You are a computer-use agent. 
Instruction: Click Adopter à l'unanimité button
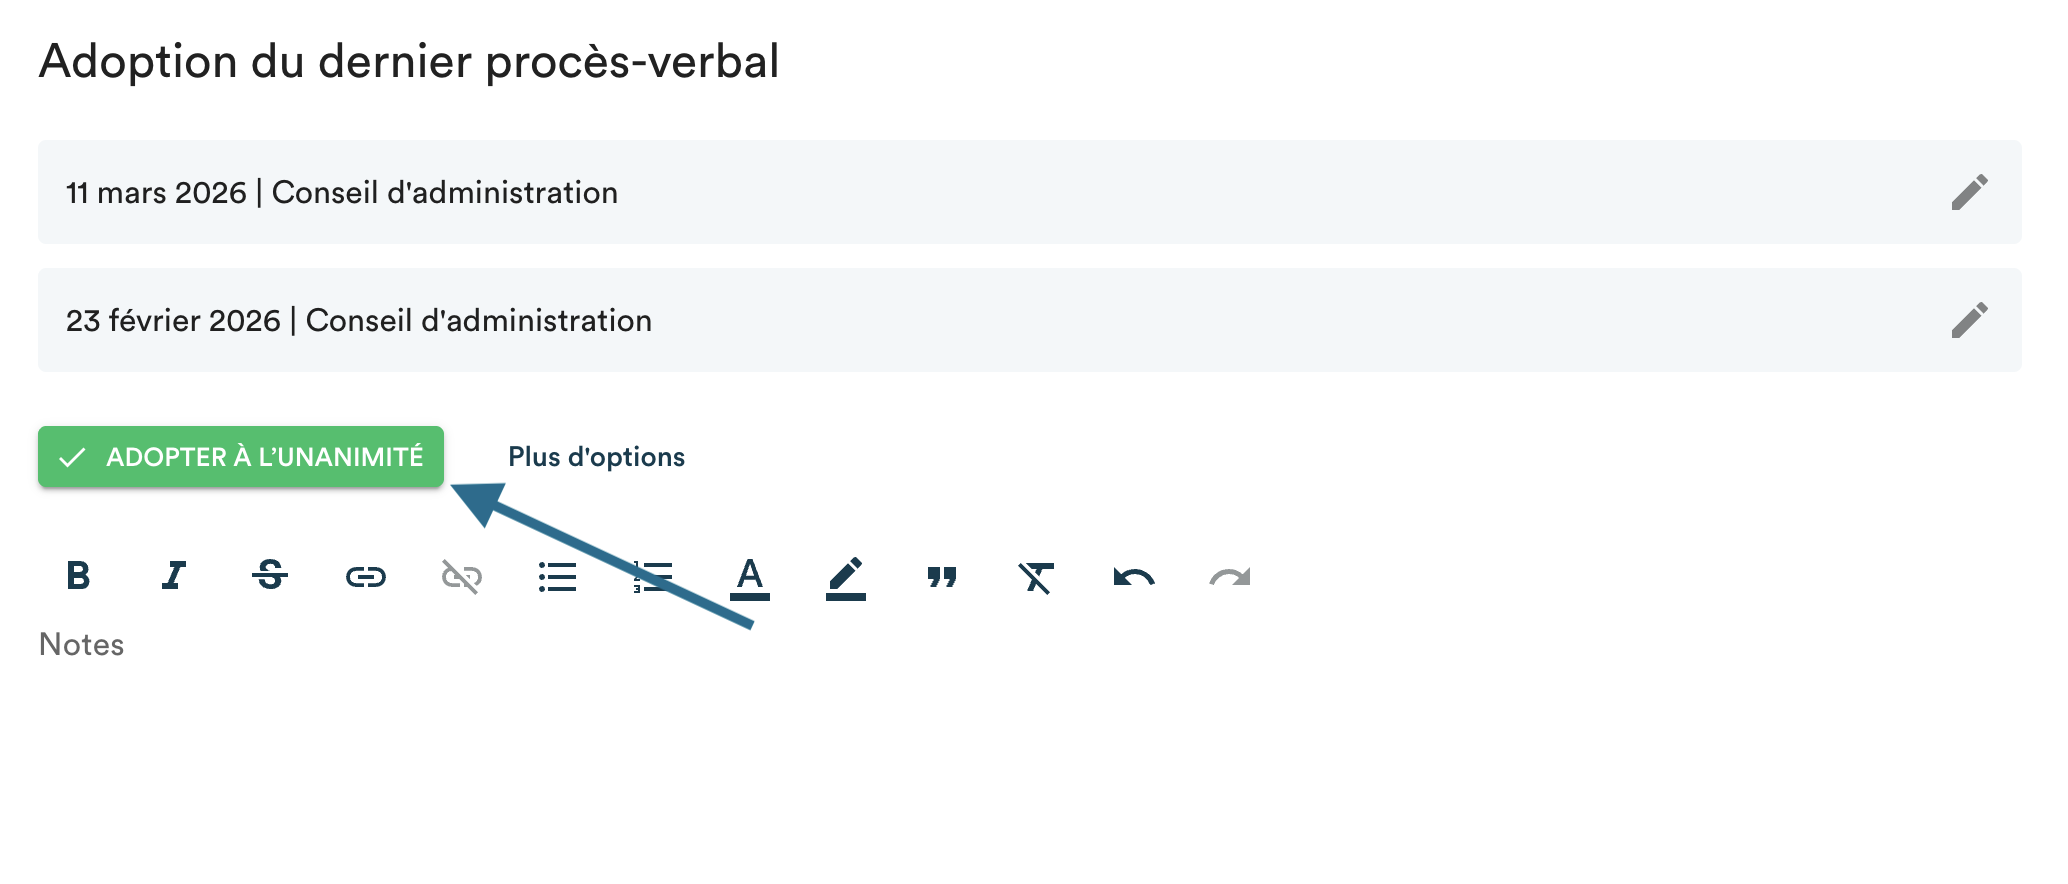(241, 457)
